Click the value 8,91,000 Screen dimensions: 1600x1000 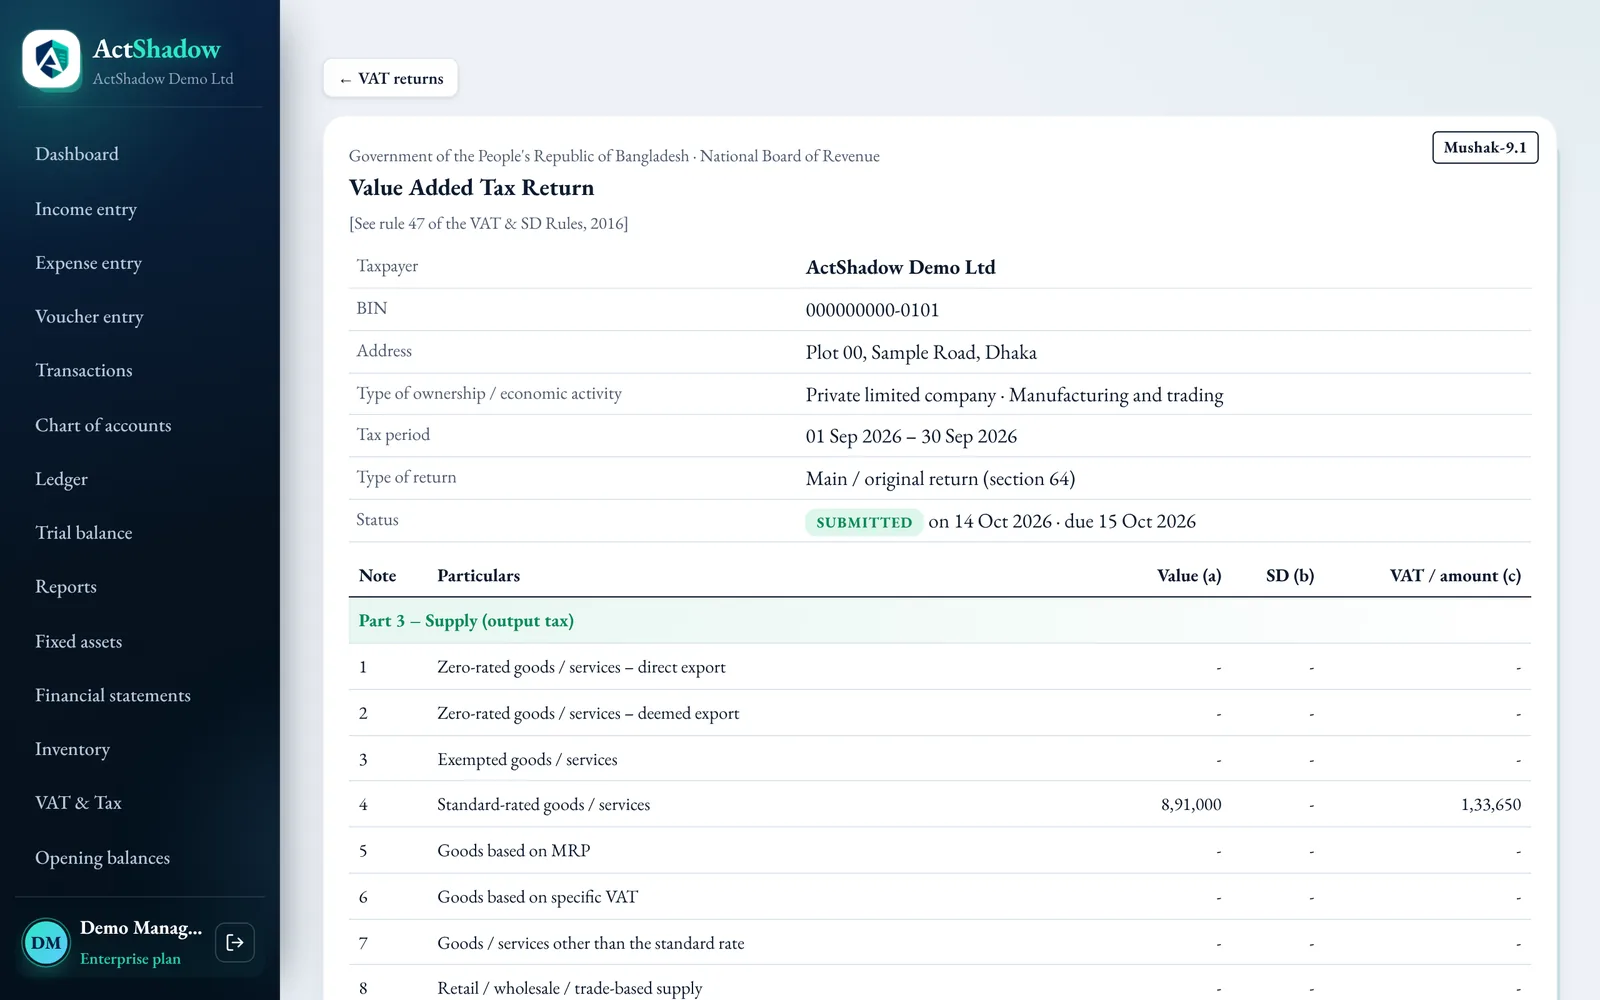tap(1191, 805)
